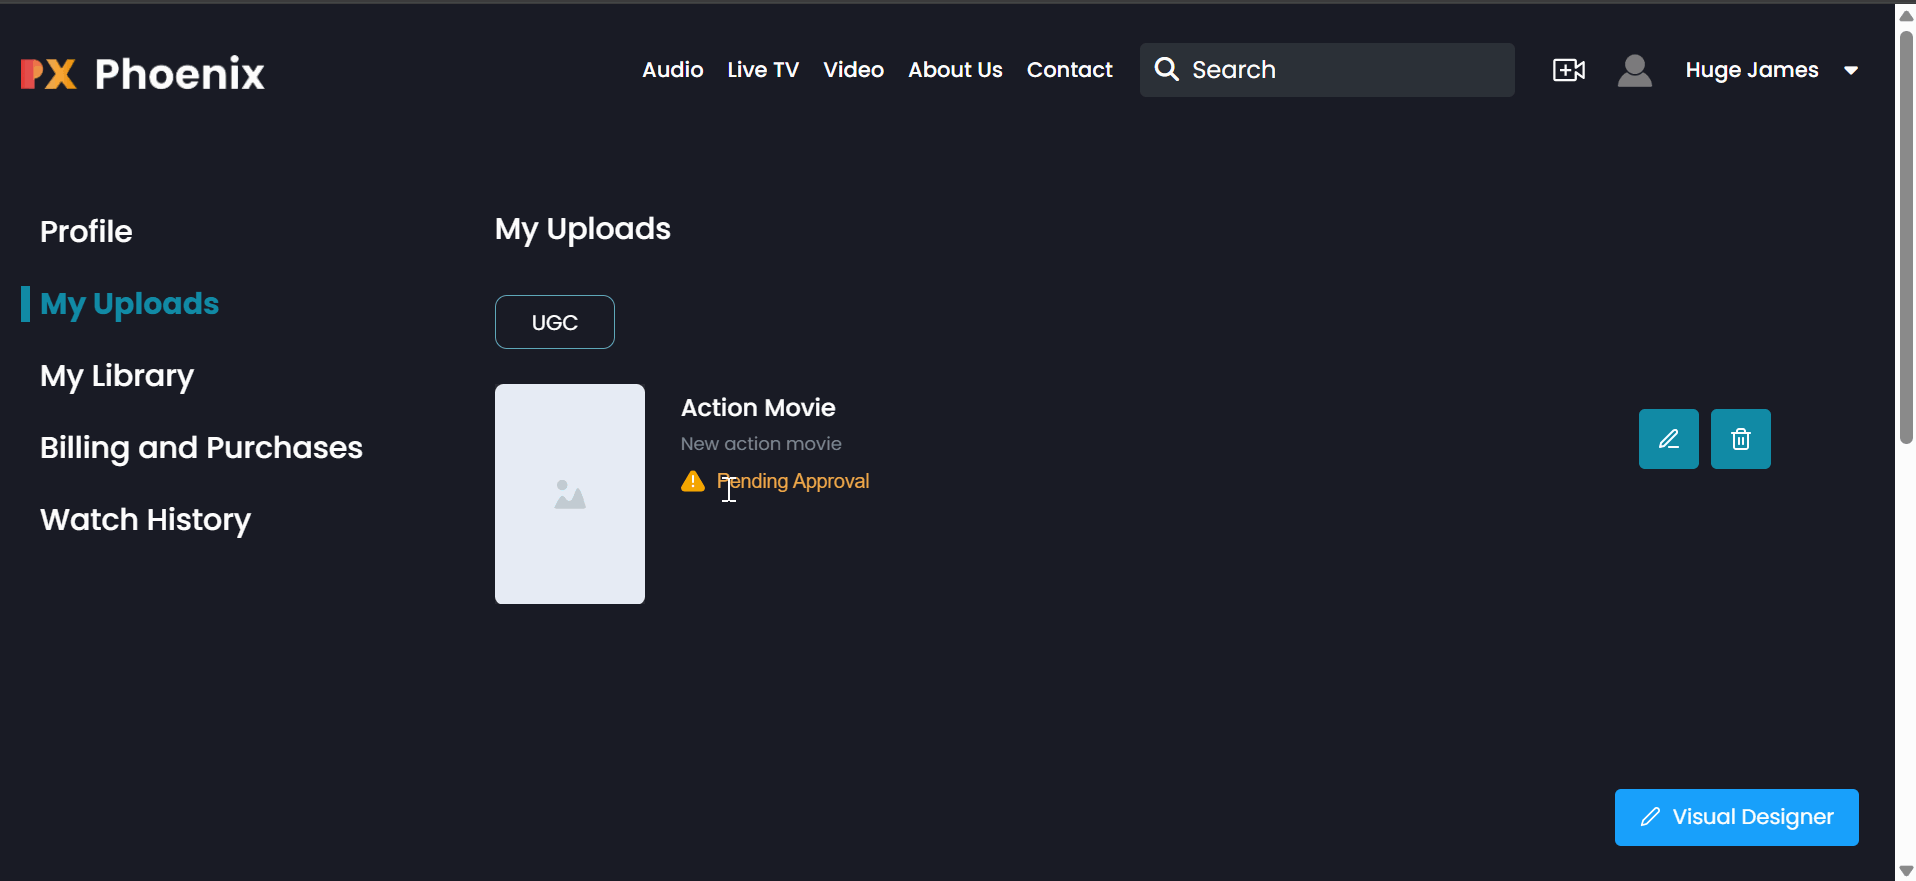Go to Live TV section
Screen dimensions: 1916x881
[x=763, y=70]
